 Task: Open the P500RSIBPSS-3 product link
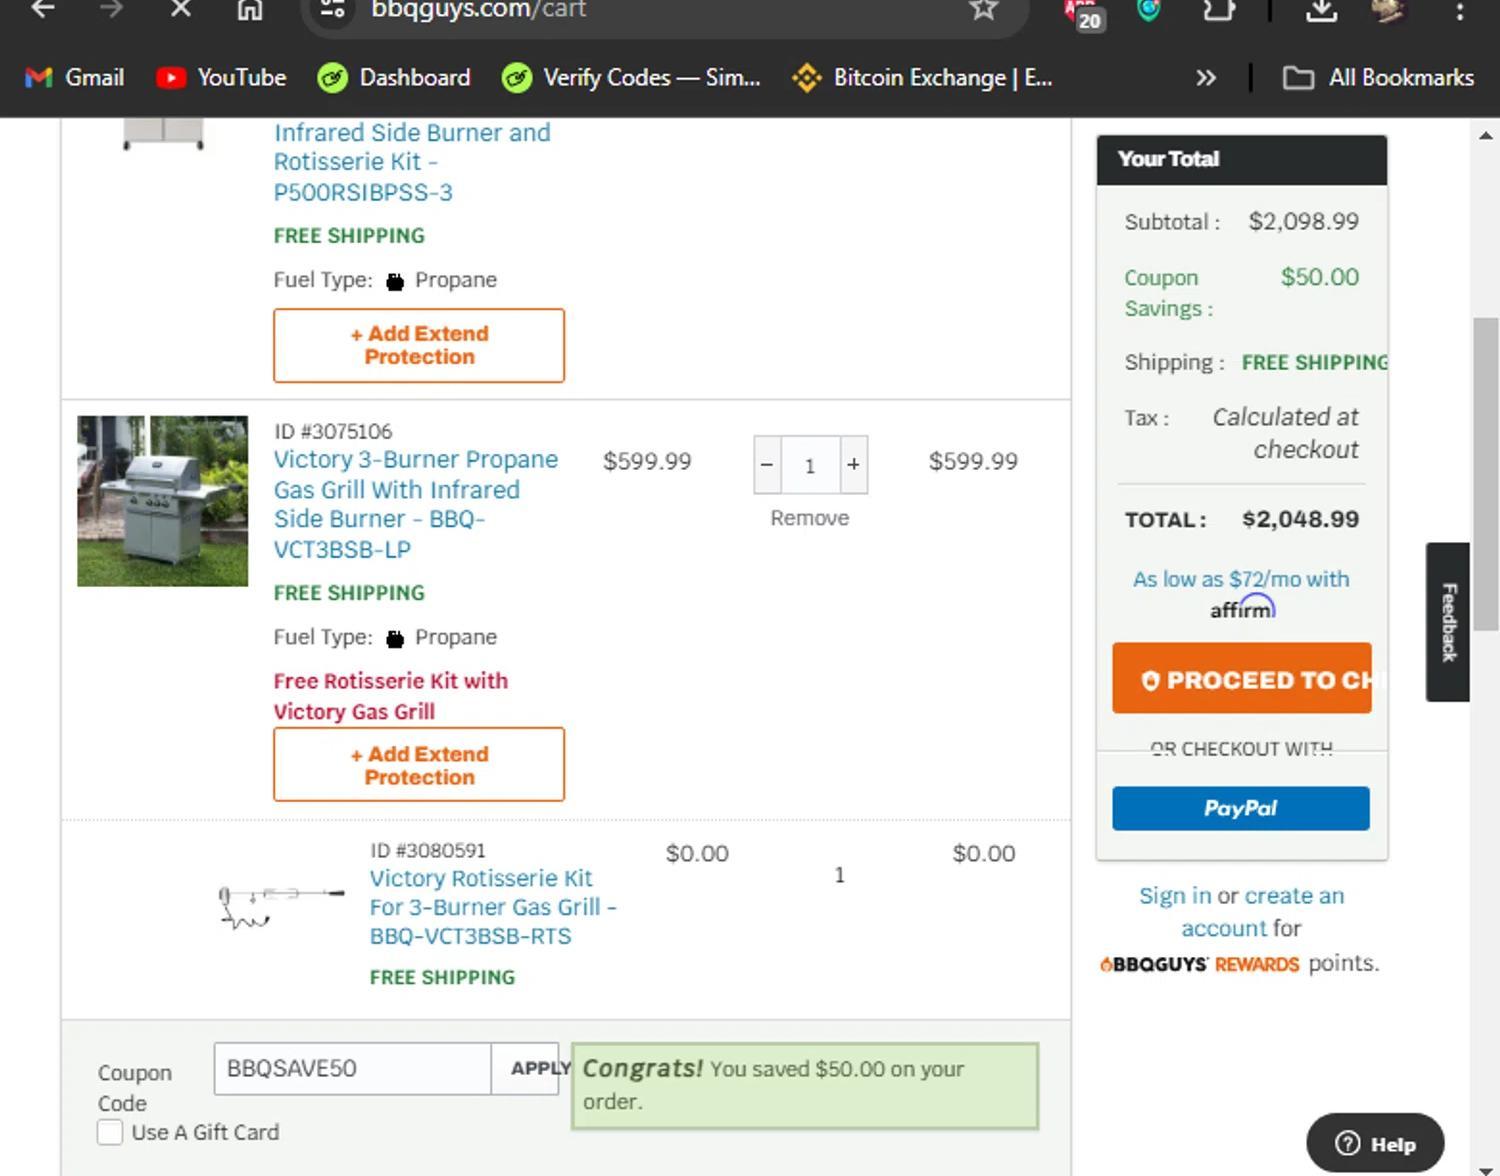click(412, 162)
